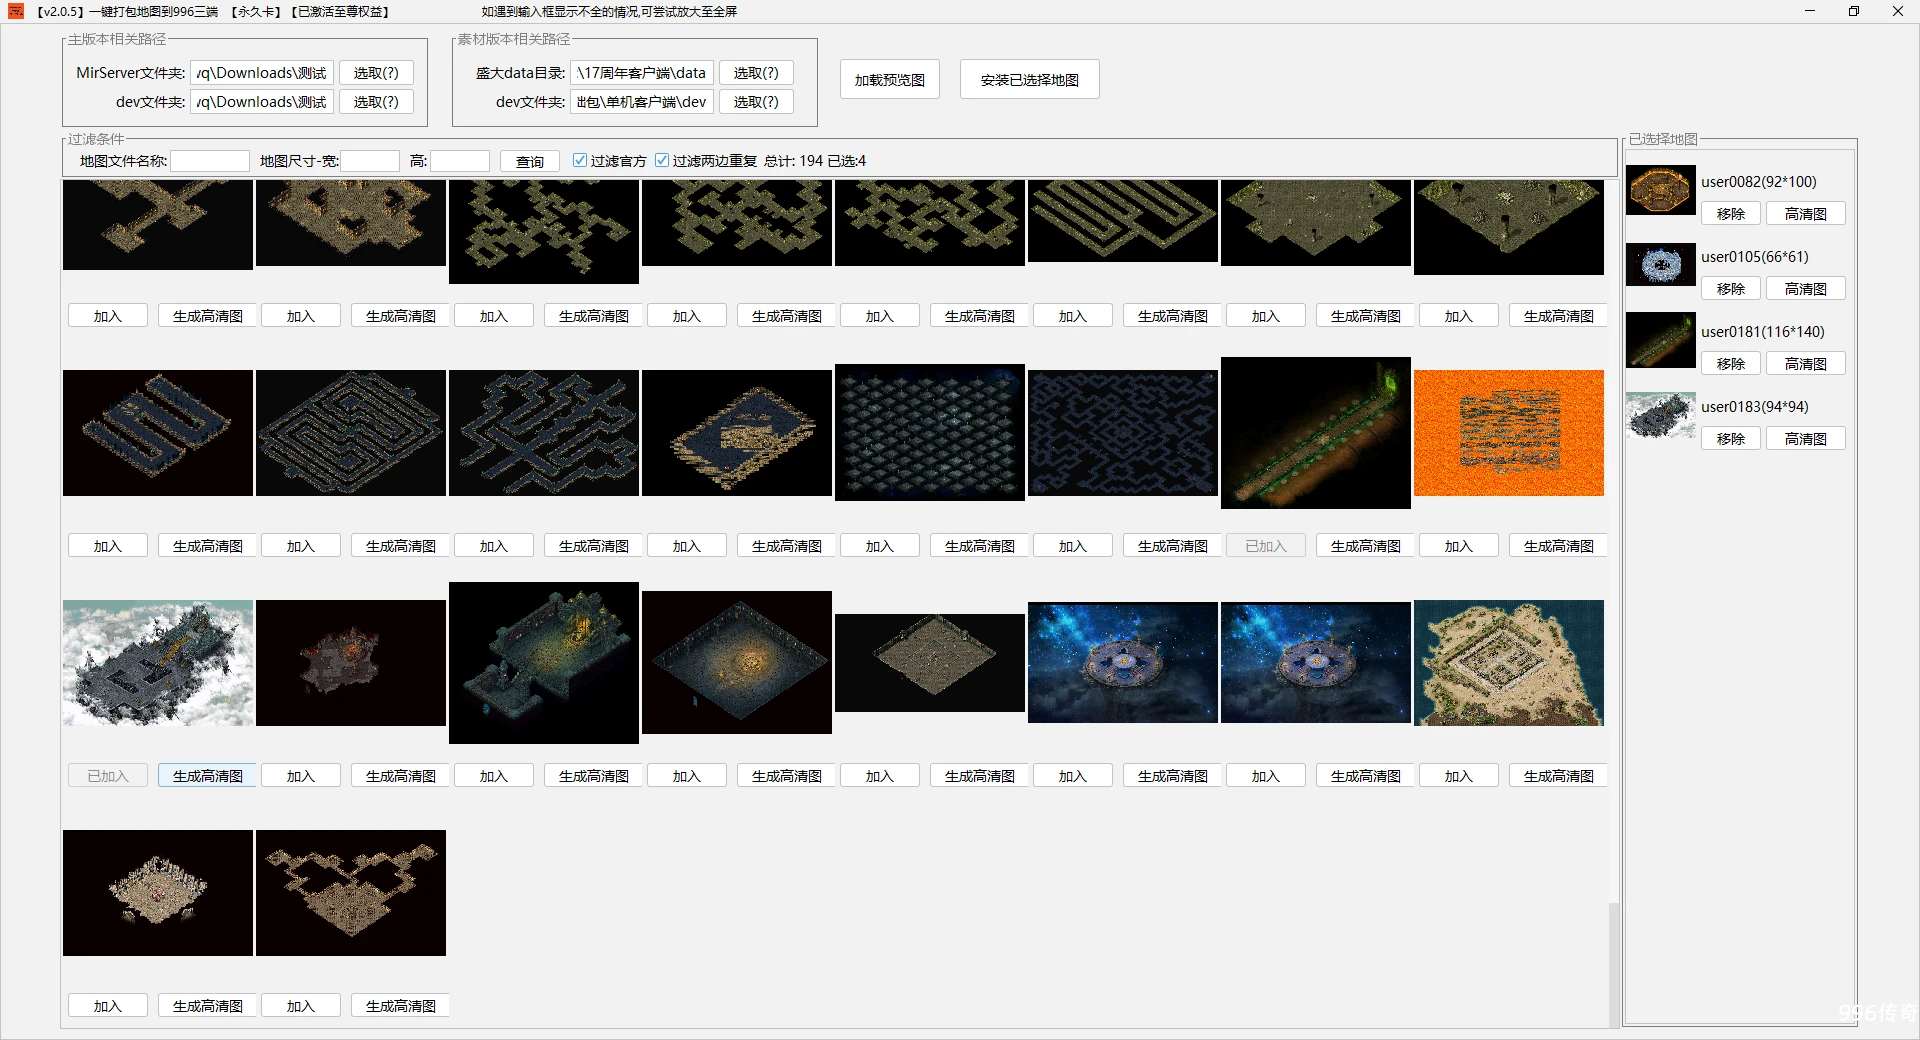Select the small tan ruins thumbnail in last row
The width and height of the screenshot is (1920, 1040).
[158, 893]
